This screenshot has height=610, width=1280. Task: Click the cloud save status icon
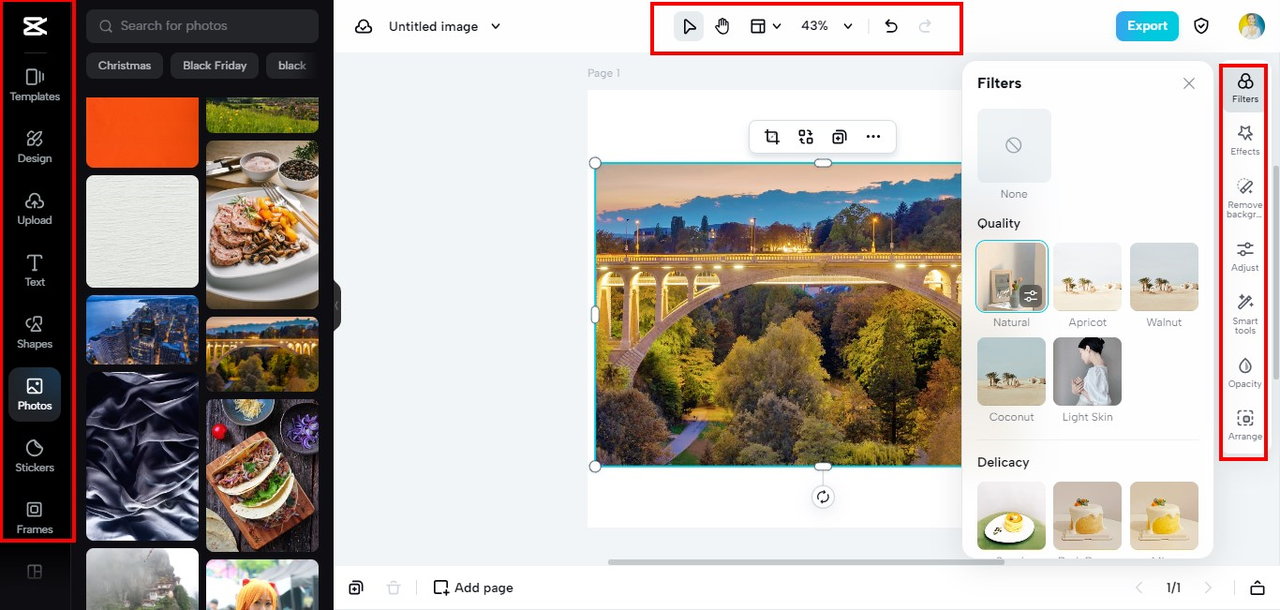coord(364,27)
